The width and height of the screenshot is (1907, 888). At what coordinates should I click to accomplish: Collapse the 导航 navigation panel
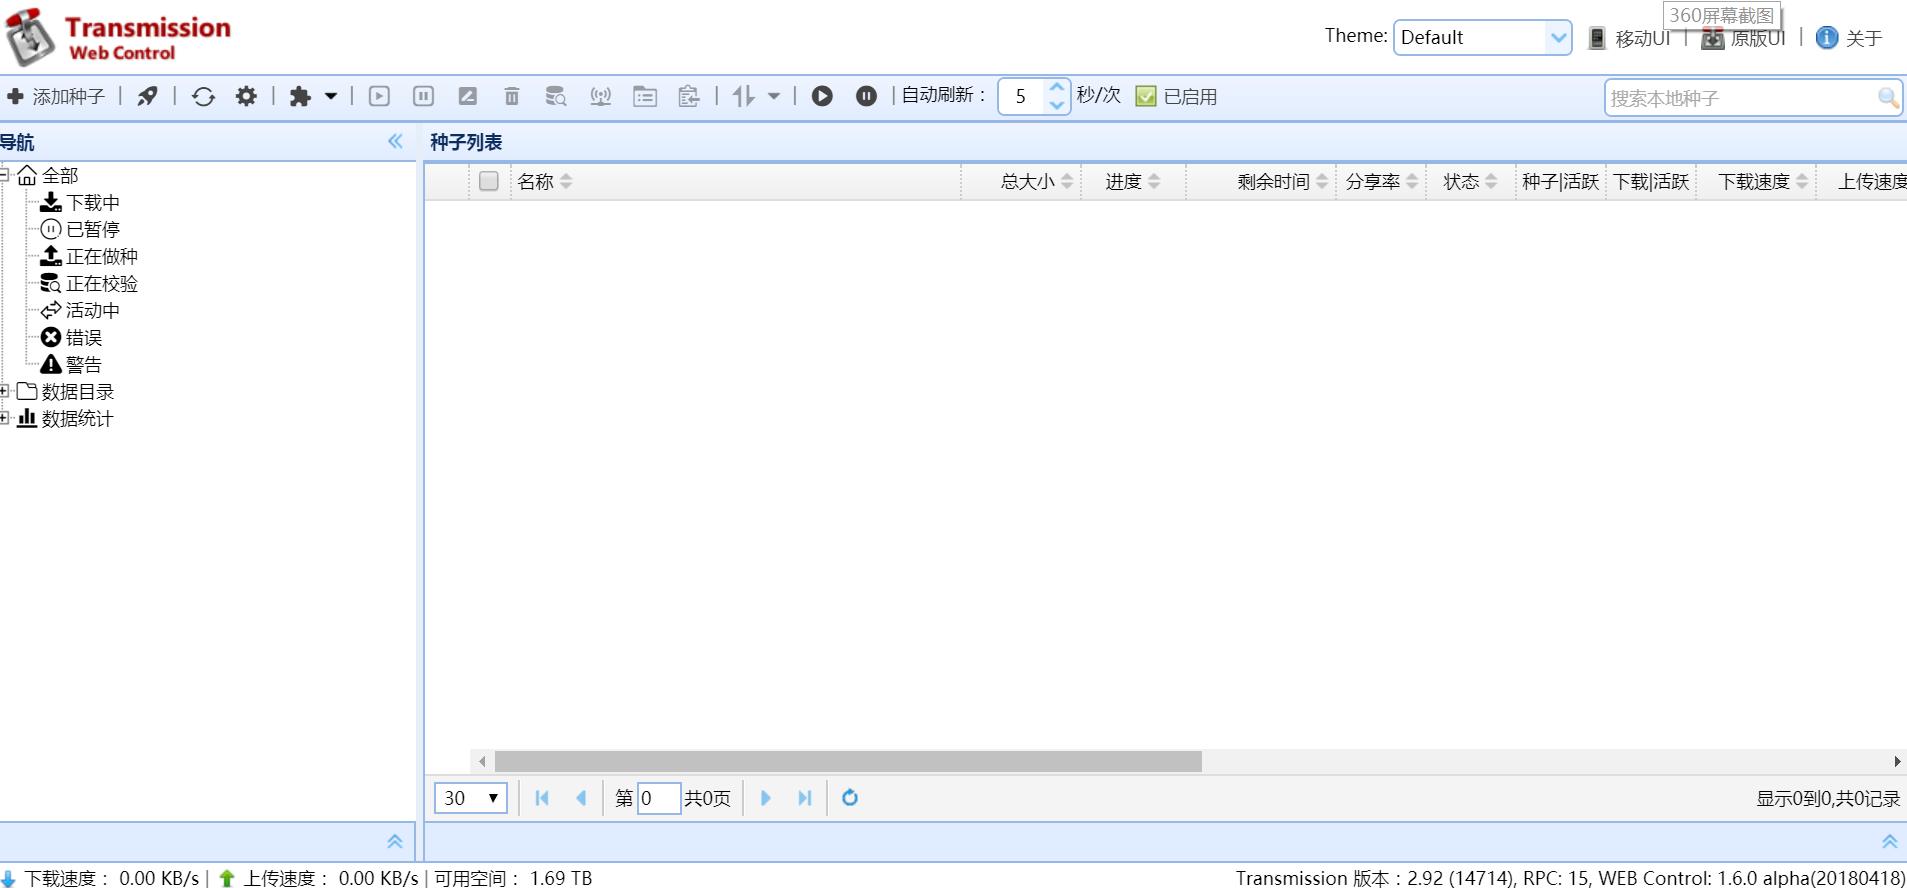point(396,142)
